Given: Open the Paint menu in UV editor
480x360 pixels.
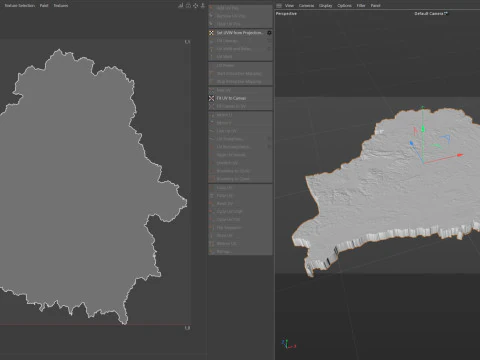Looking at the screenshot, I should pos(44,5).
